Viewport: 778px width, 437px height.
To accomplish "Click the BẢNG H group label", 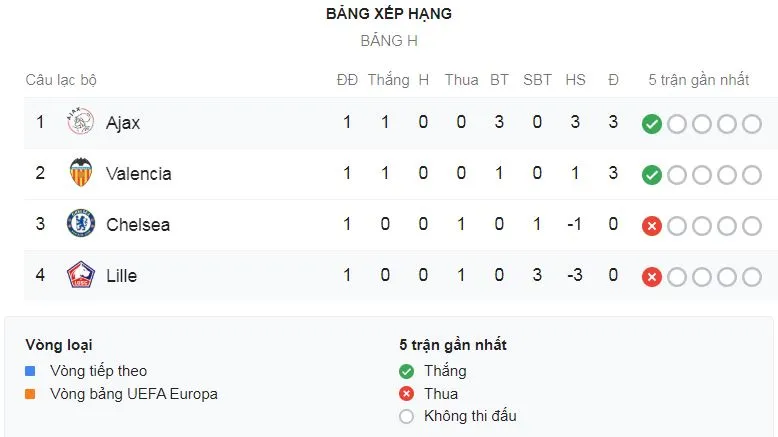I will pos(389,41).
